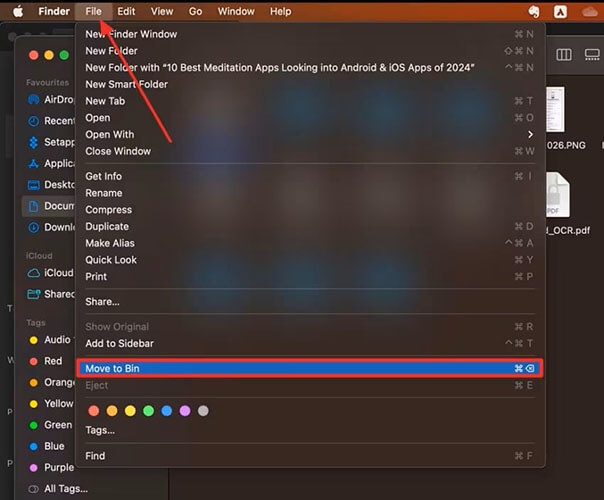
Task: Apply the gray tag color in menu
Action: [203, 411]
